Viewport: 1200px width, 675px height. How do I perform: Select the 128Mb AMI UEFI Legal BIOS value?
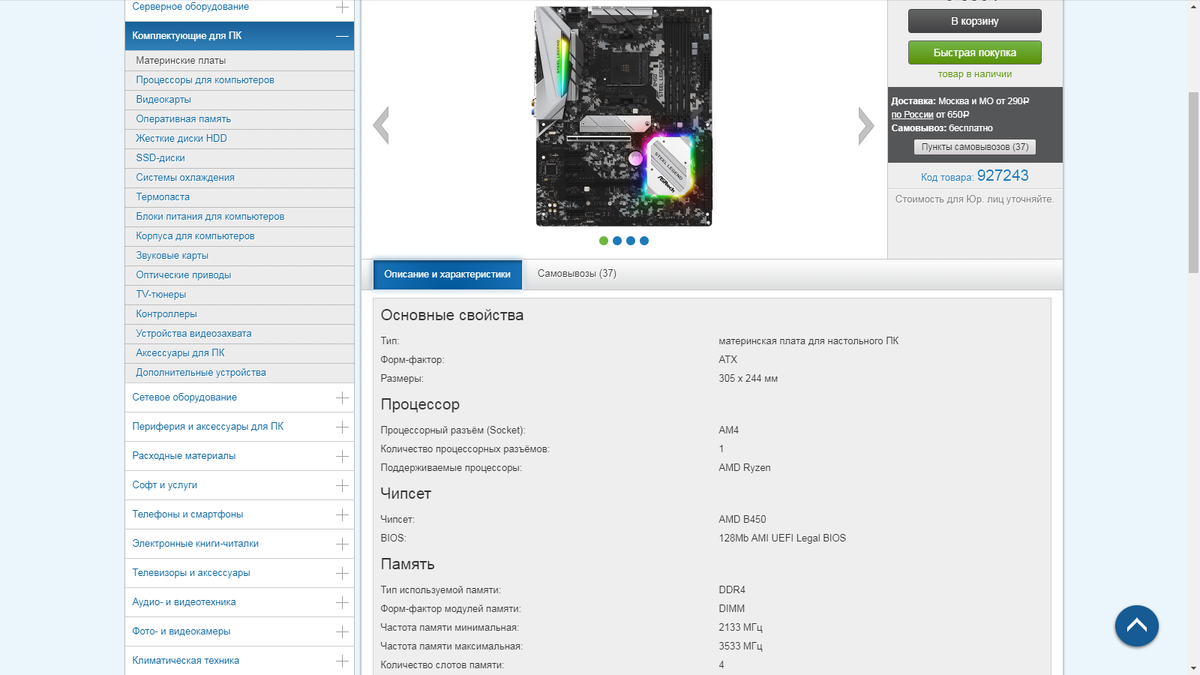coord(782,539)
